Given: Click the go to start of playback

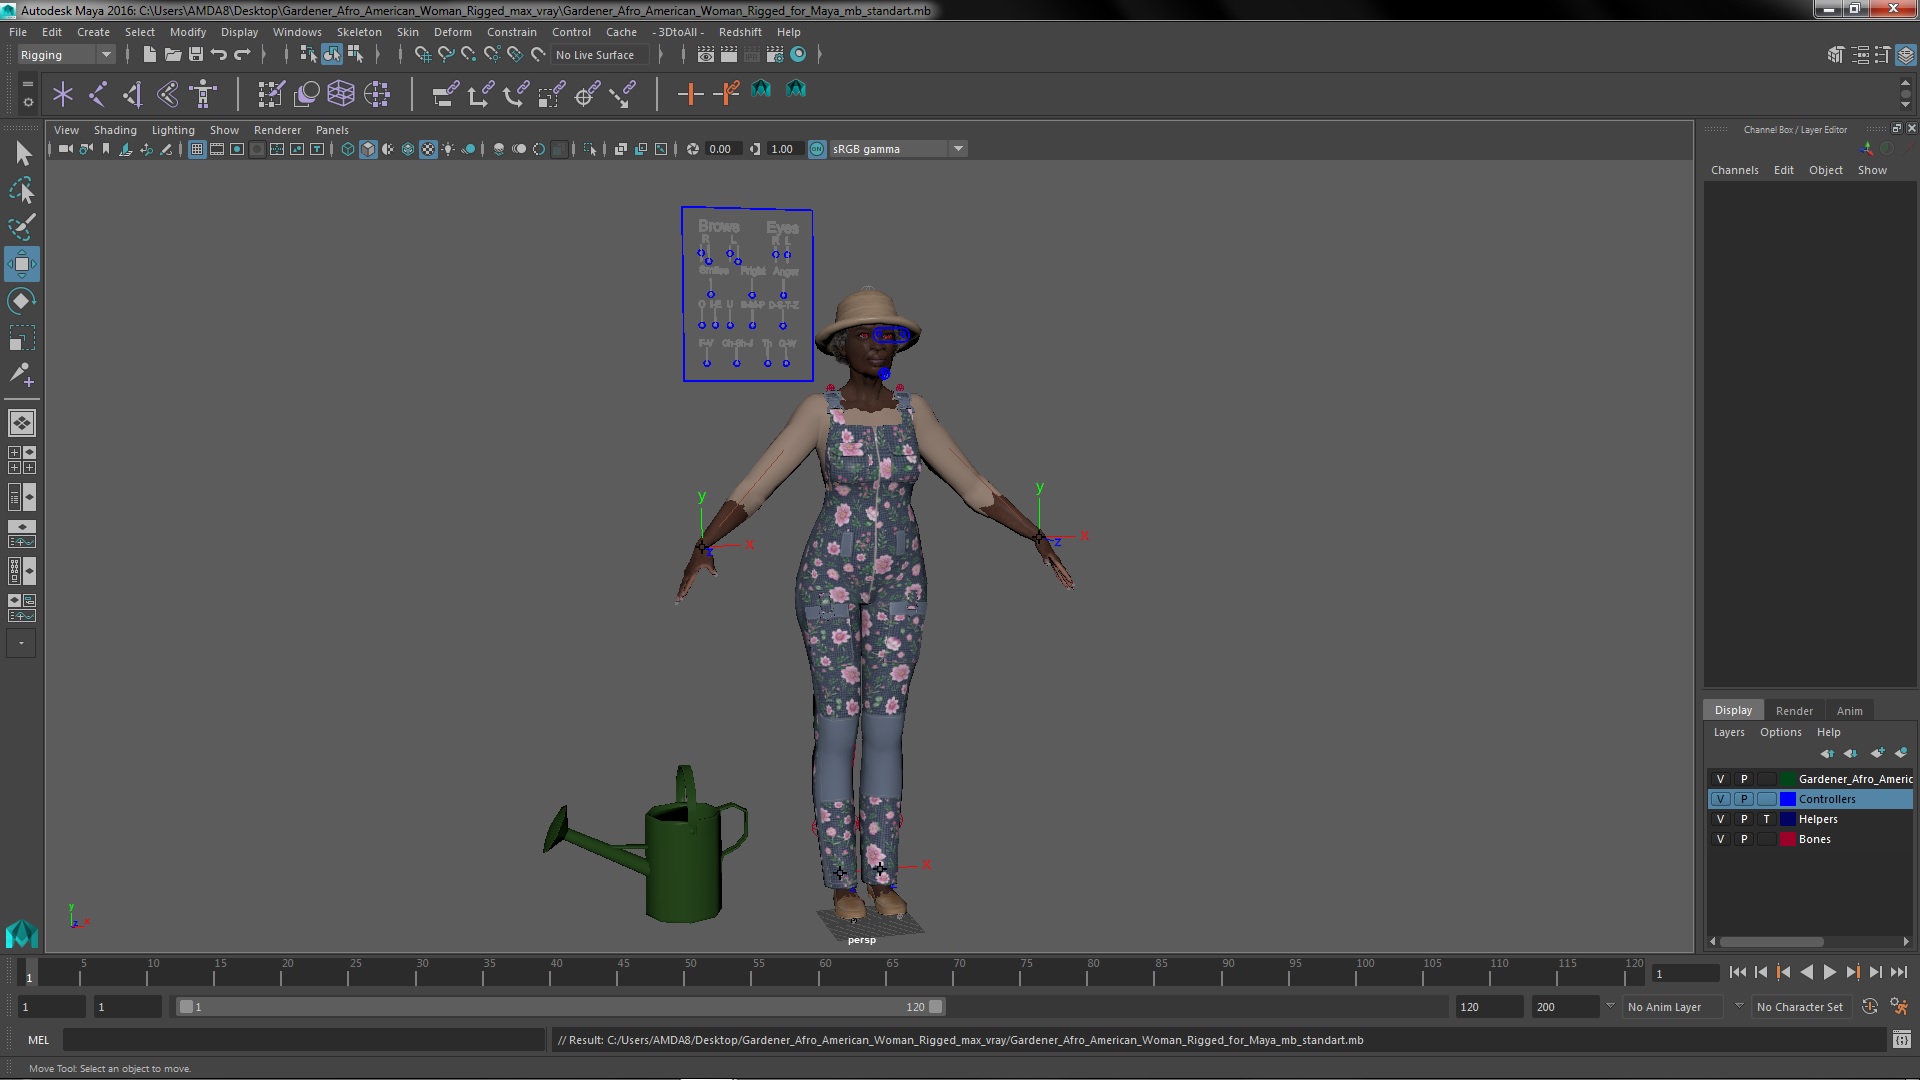Looking at the screenshot, I should point(1737,972).
